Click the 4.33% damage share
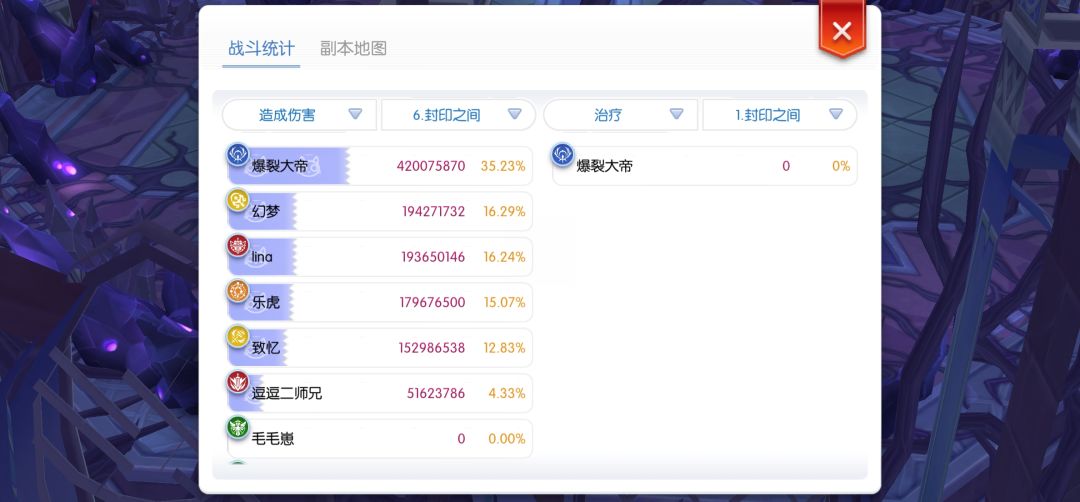The width and height of the screenshot is (1080, 502). tap(507, 393)
